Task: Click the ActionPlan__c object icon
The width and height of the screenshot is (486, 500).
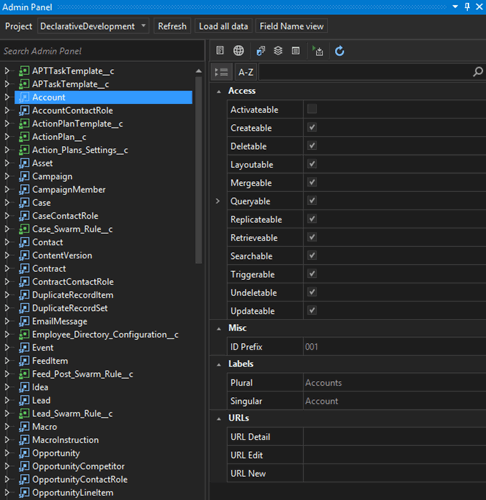Action: tap(24, 137)
